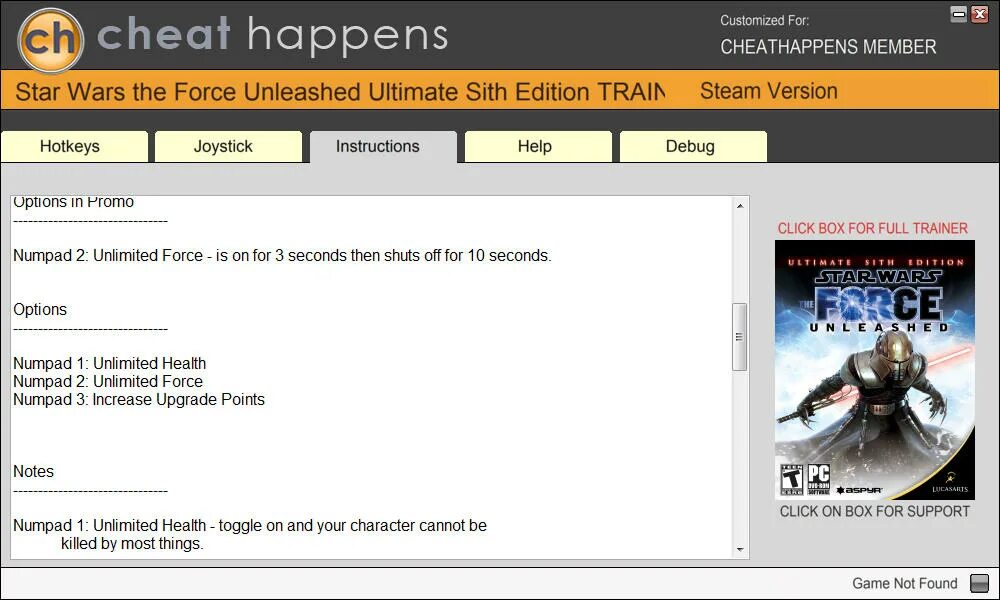Click the 'Steam Version' label
Screen dimensions: 1000x600
768,91
